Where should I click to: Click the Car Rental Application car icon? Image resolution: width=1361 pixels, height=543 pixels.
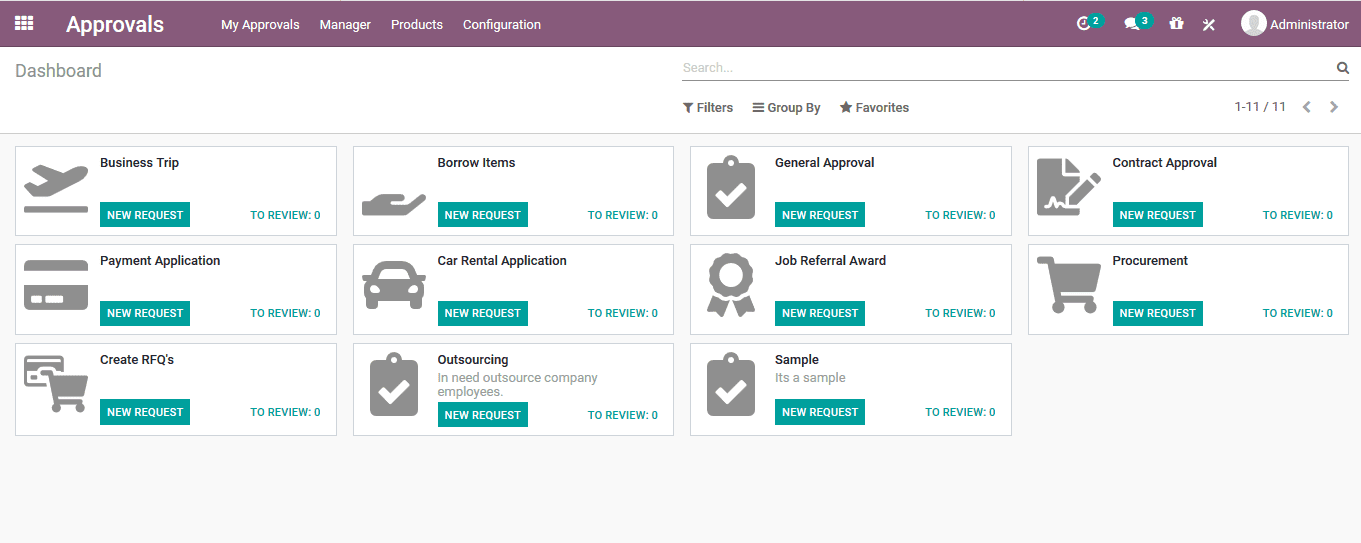394,285
